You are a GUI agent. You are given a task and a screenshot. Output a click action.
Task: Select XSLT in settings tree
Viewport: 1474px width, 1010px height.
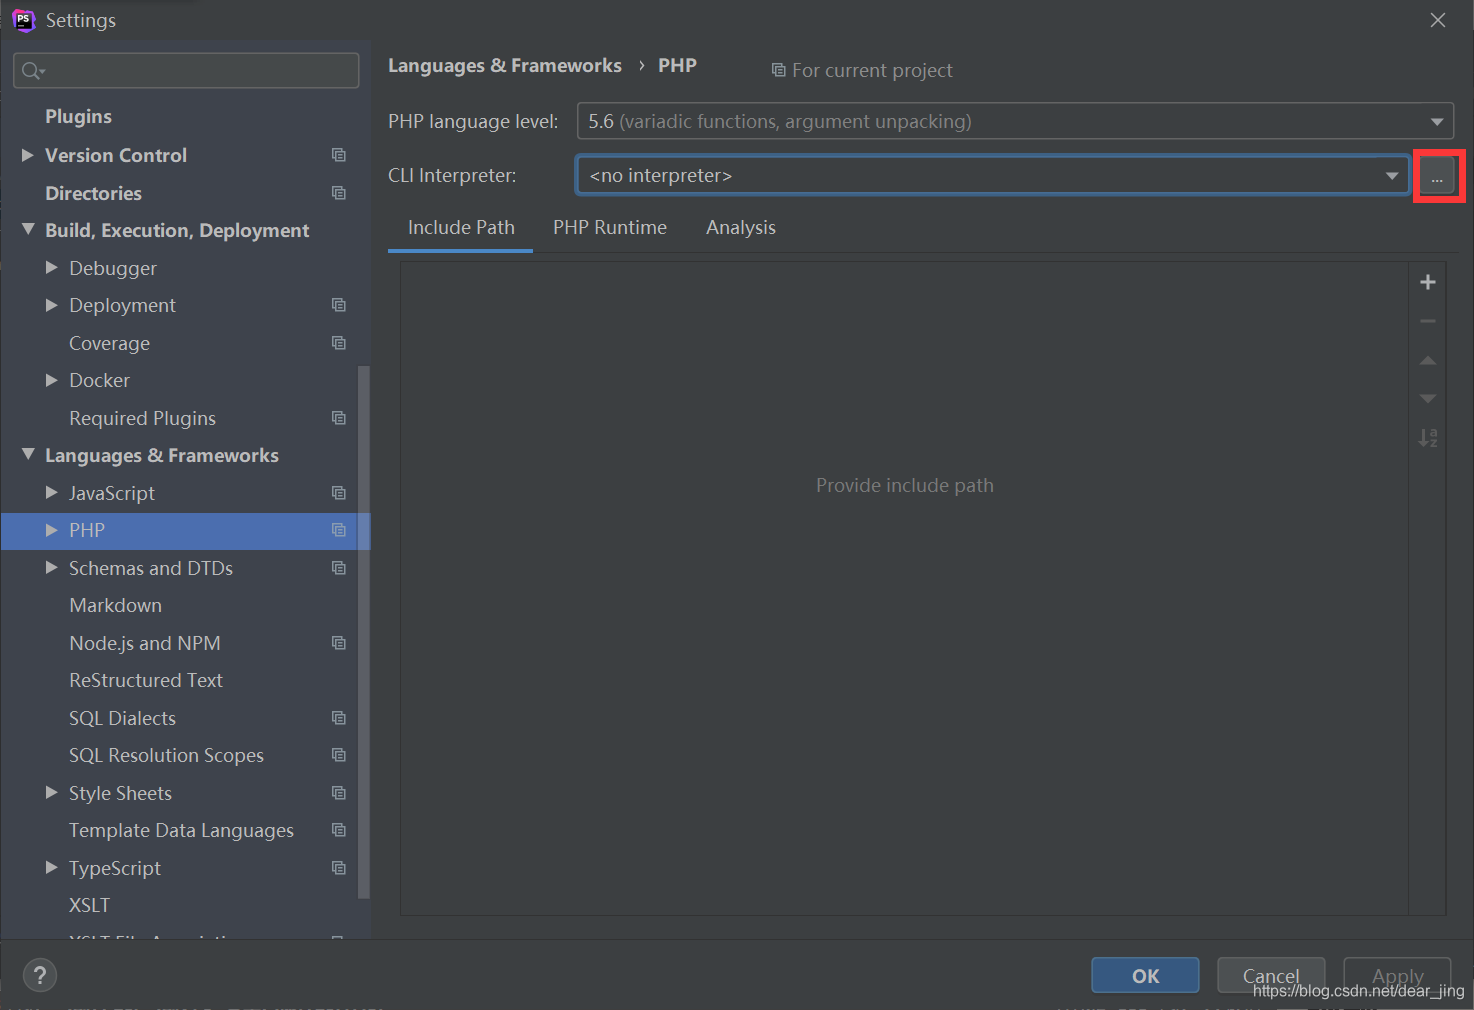89,905
